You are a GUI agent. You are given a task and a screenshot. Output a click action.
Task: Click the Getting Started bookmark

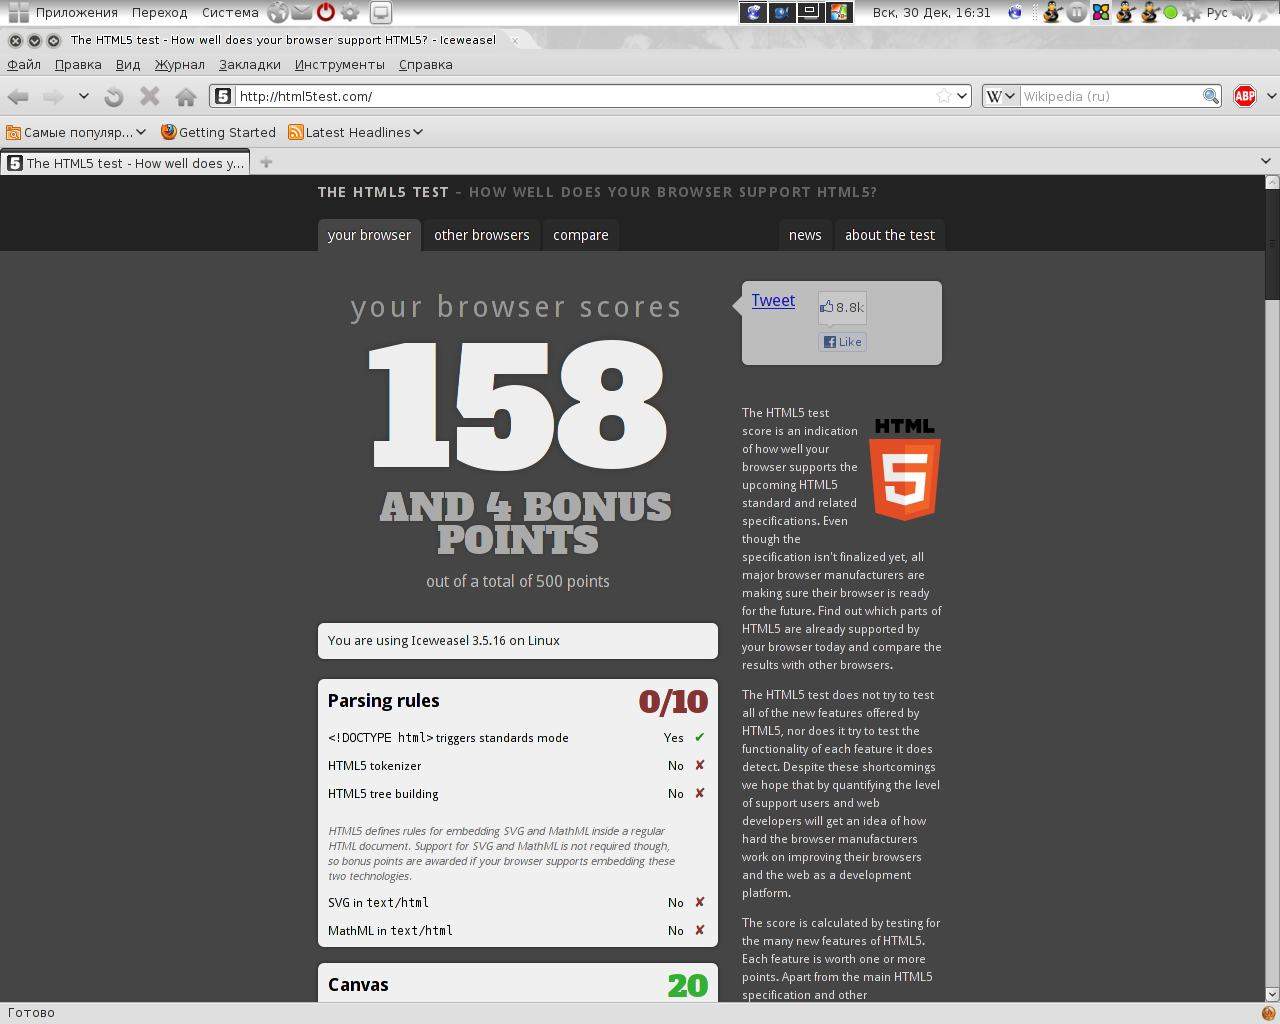coord(218,132)
